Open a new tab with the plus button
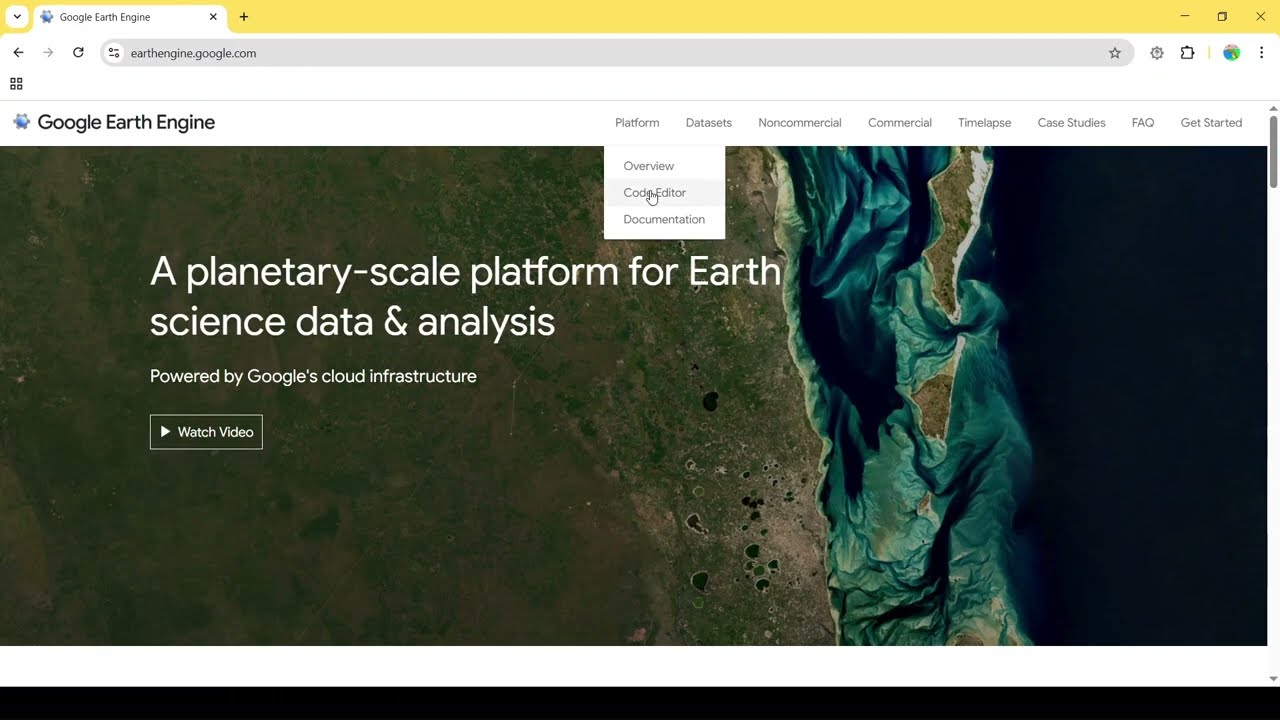1280x720 pixels. (244, 17)
